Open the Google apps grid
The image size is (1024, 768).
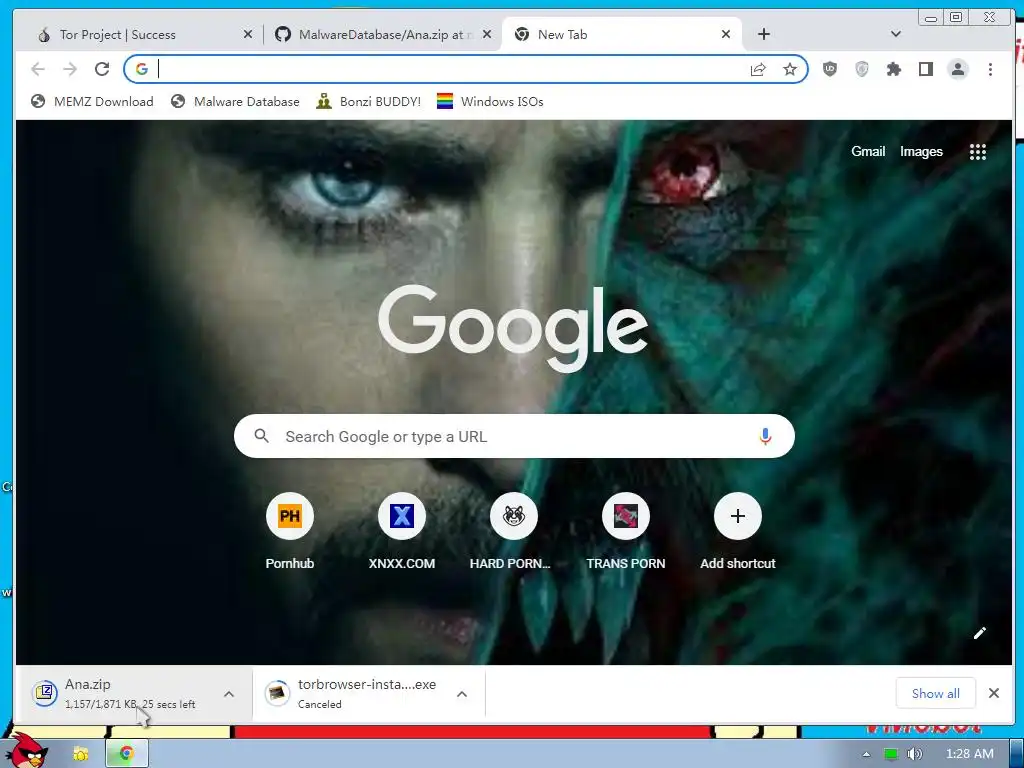(978, 152)
